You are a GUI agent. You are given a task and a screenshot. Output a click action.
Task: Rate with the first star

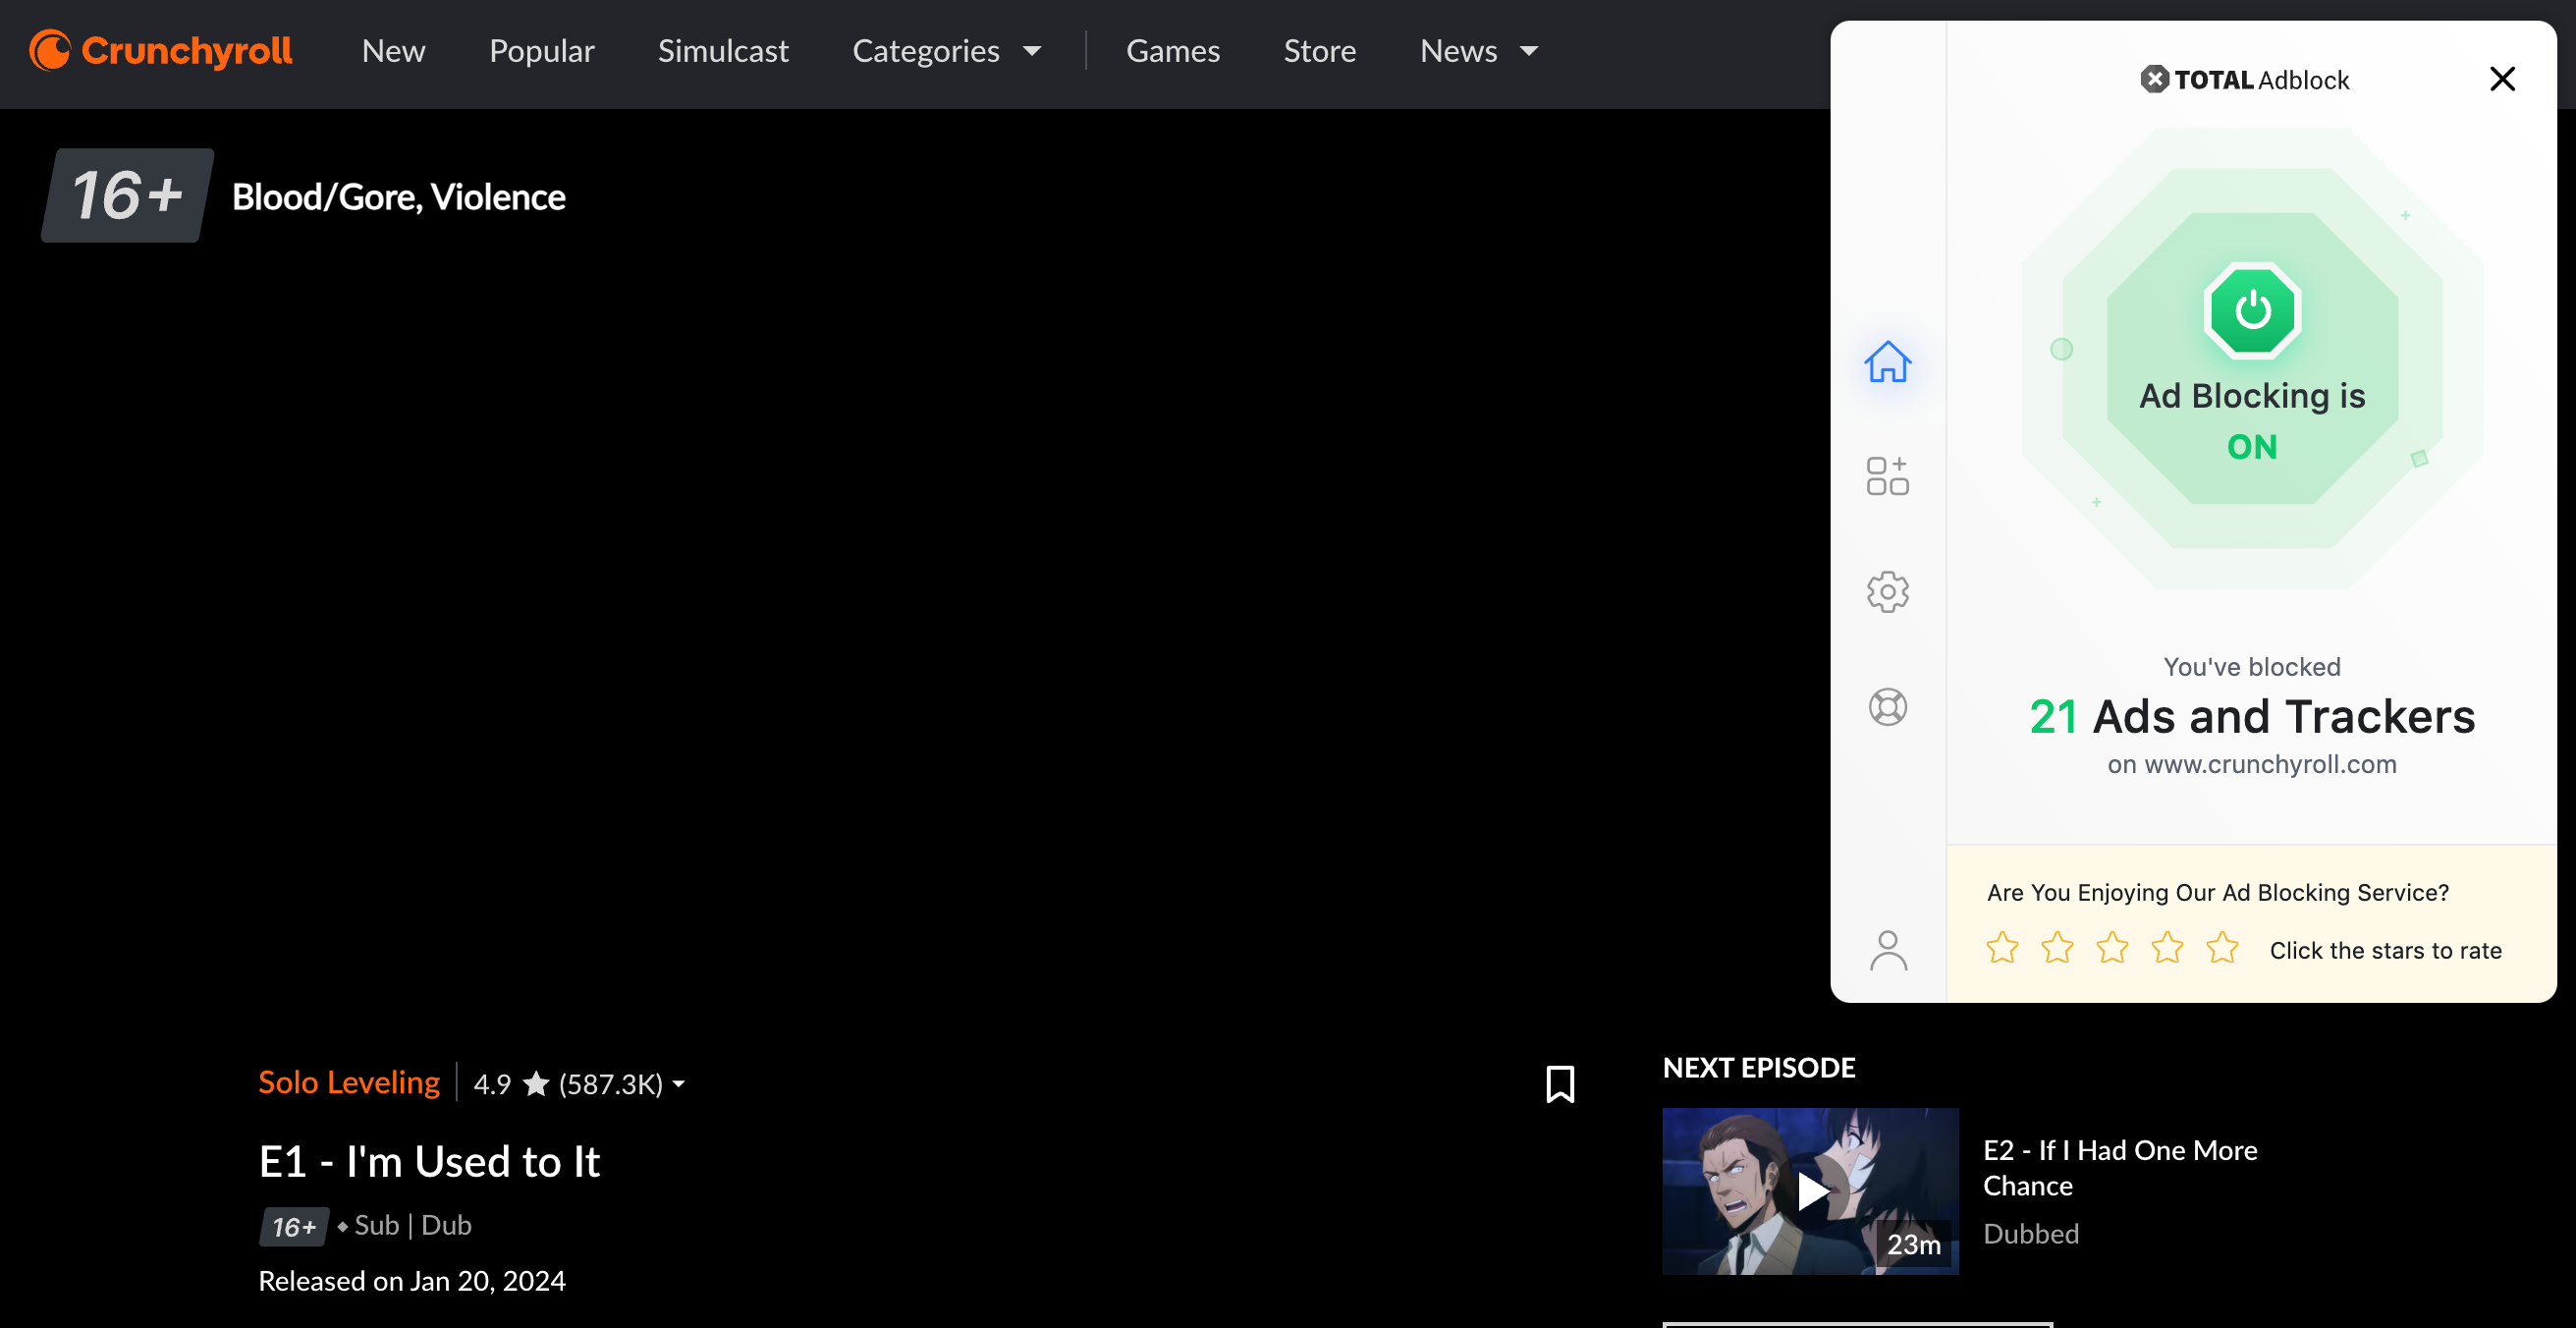[2002, 947]
